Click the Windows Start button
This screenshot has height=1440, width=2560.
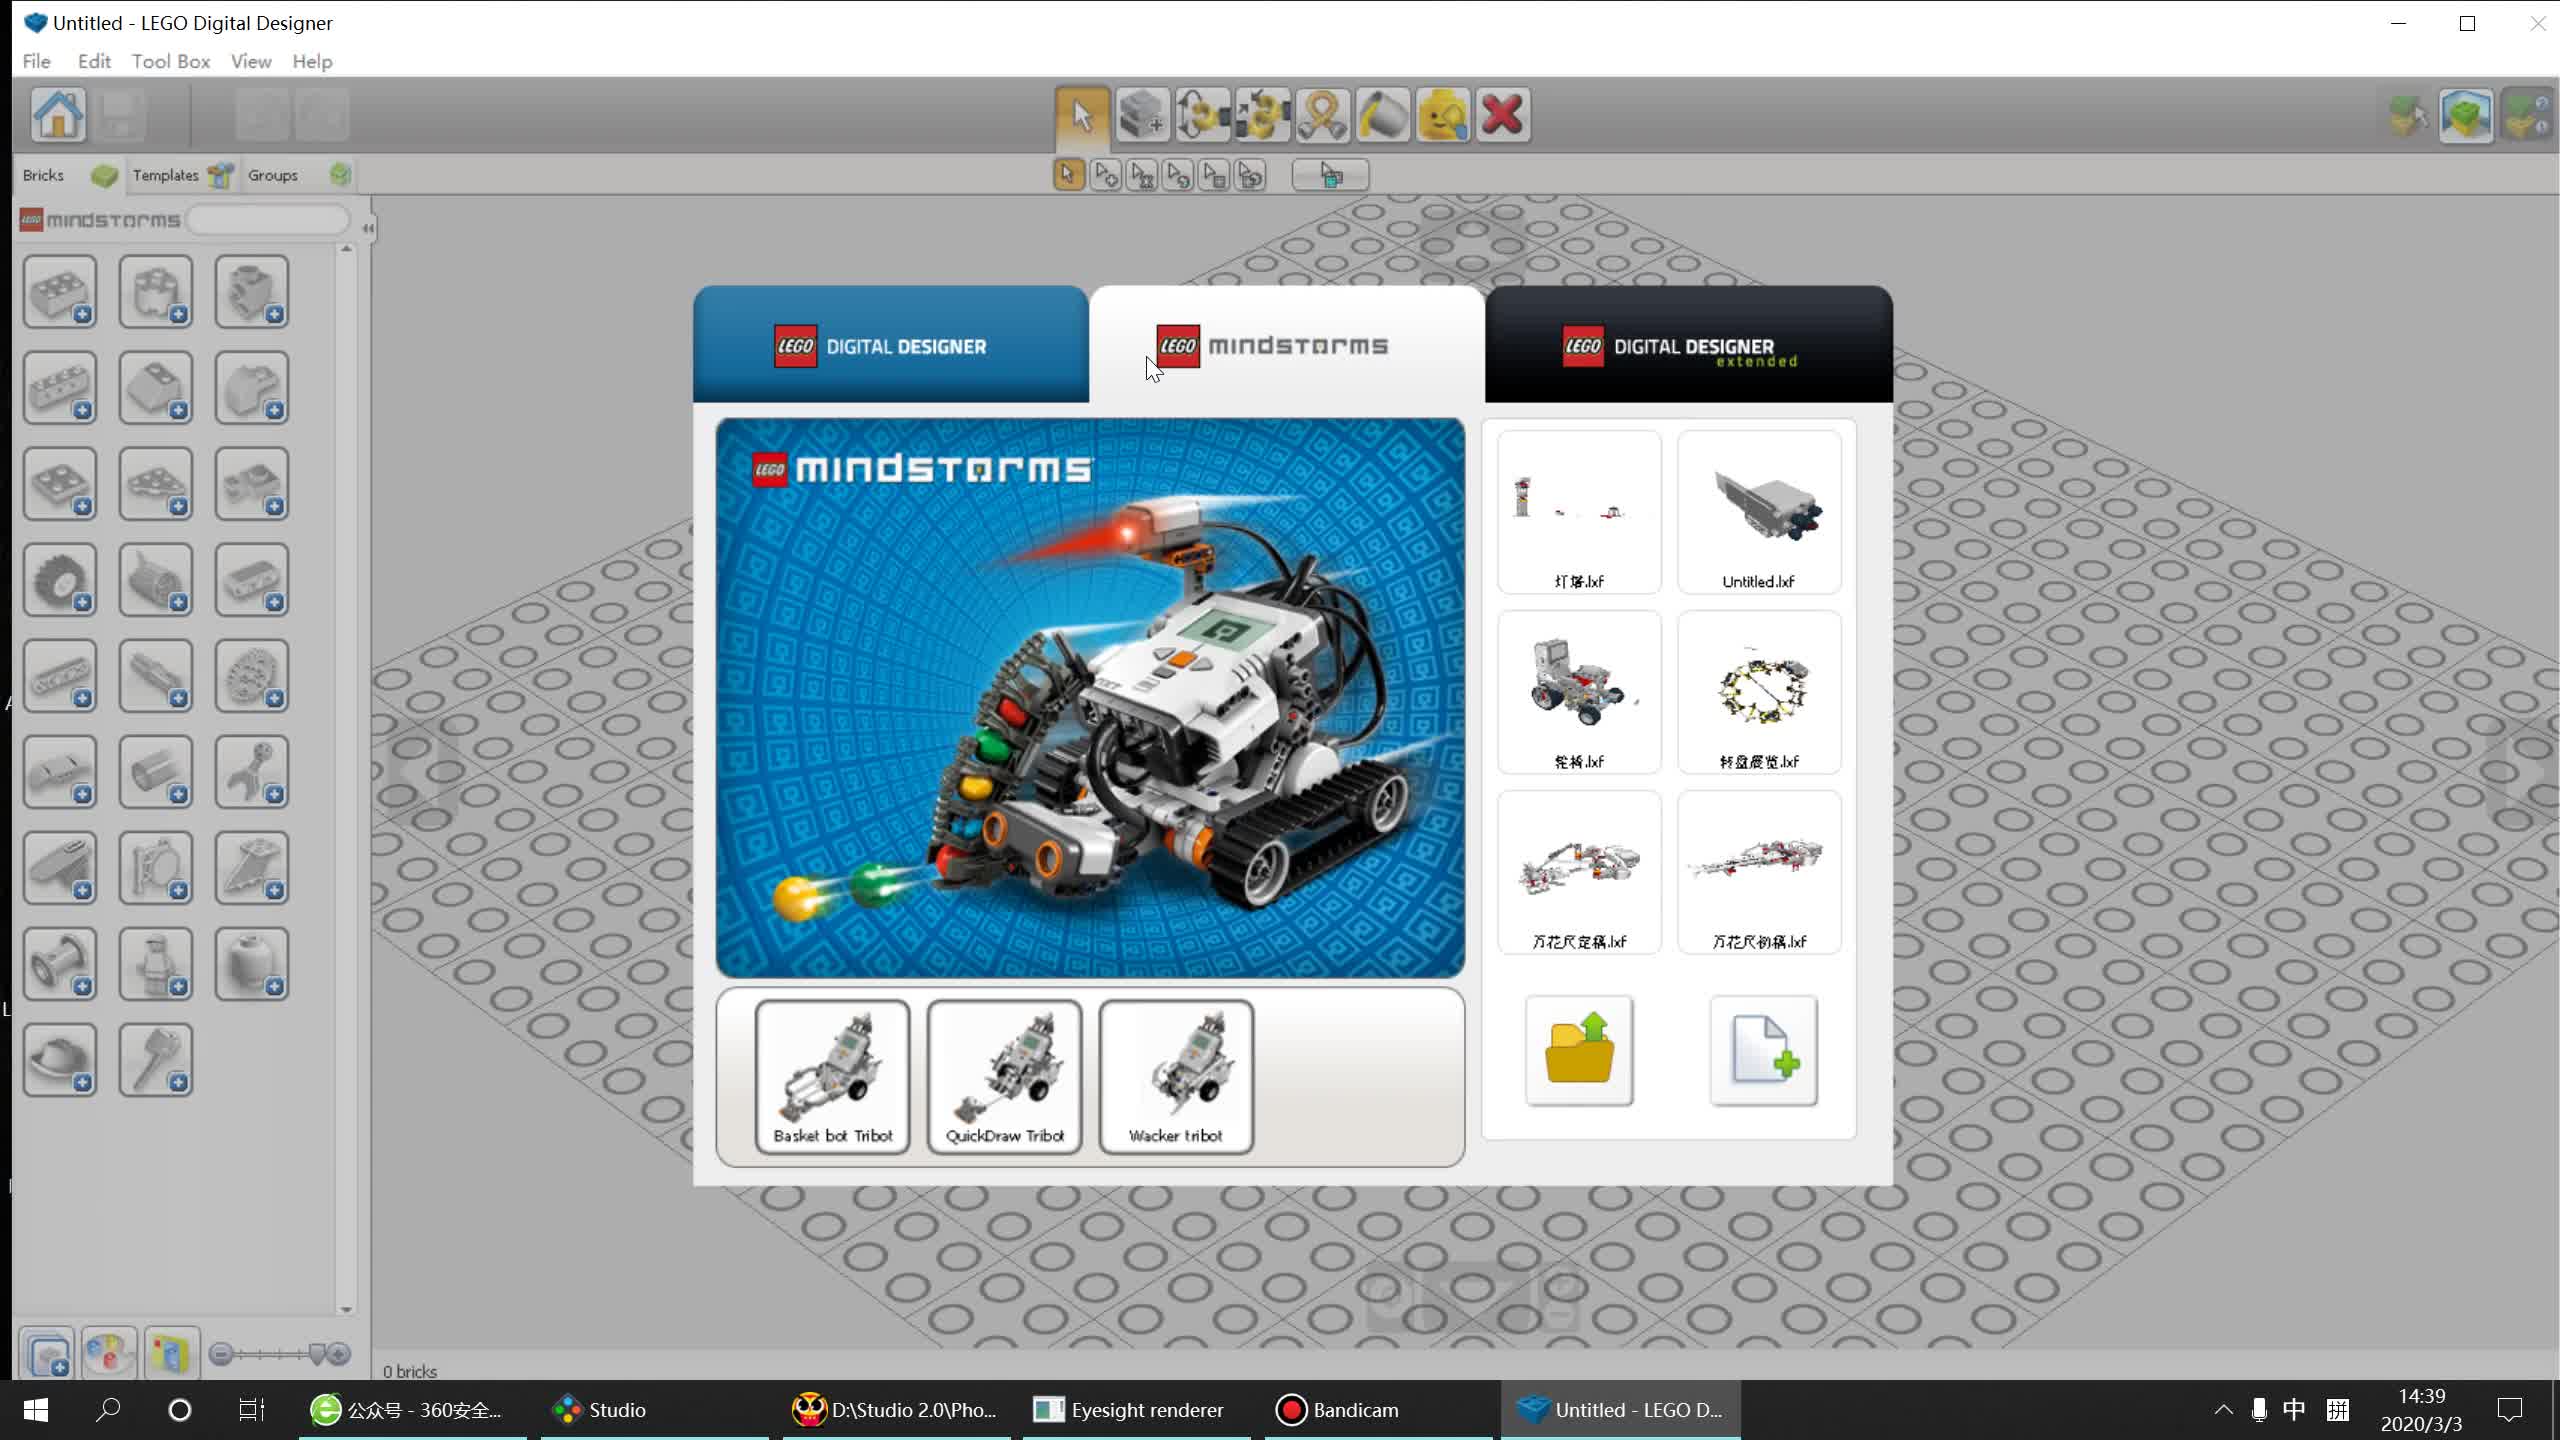click(36, 1410)
